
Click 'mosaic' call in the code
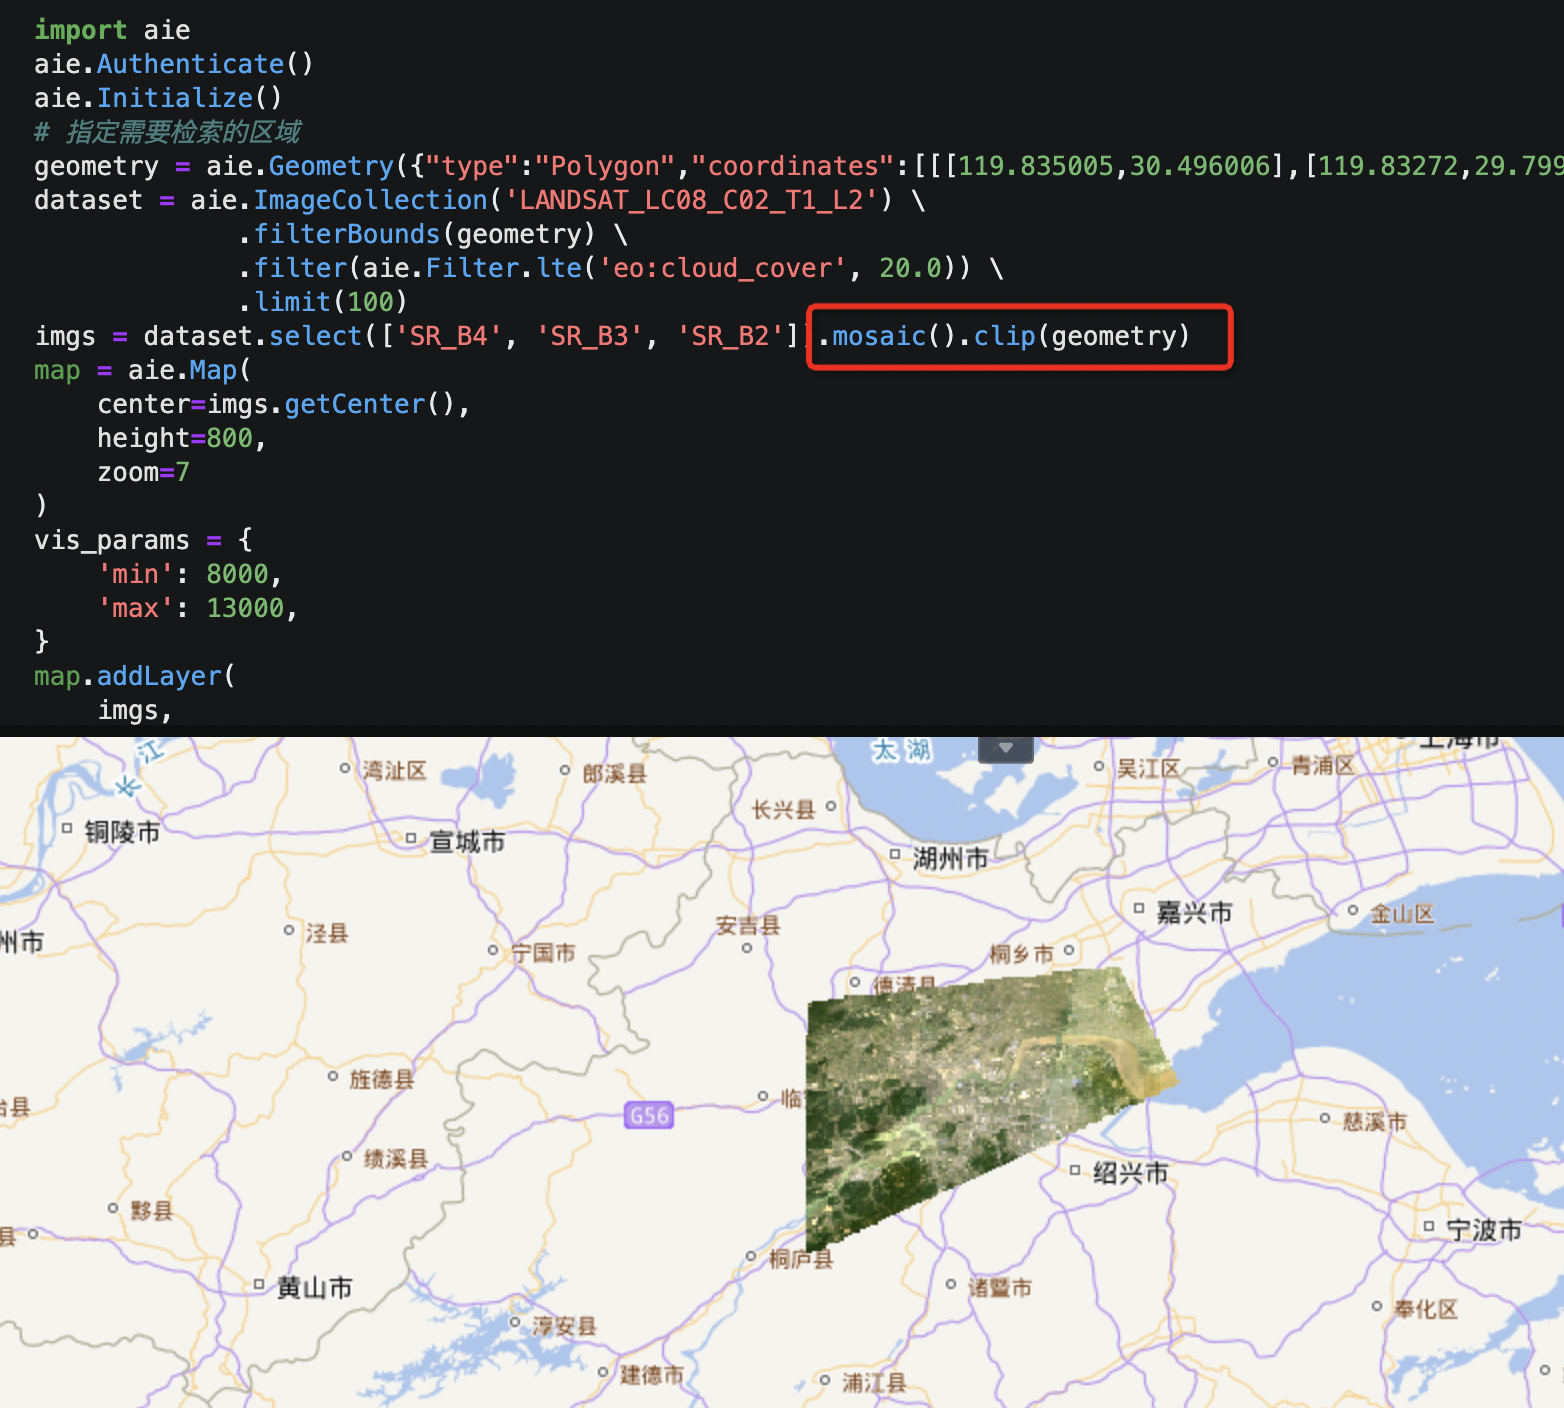pyautogui.click(x=879, y=336)
